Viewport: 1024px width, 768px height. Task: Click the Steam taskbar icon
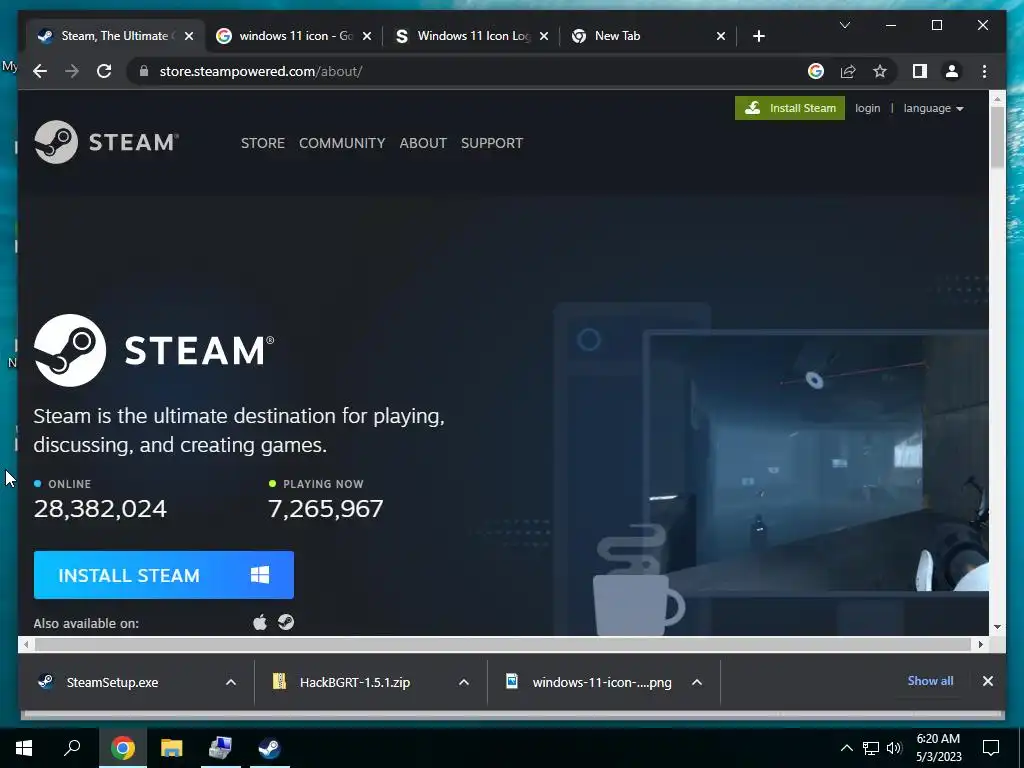click(269, 748)
